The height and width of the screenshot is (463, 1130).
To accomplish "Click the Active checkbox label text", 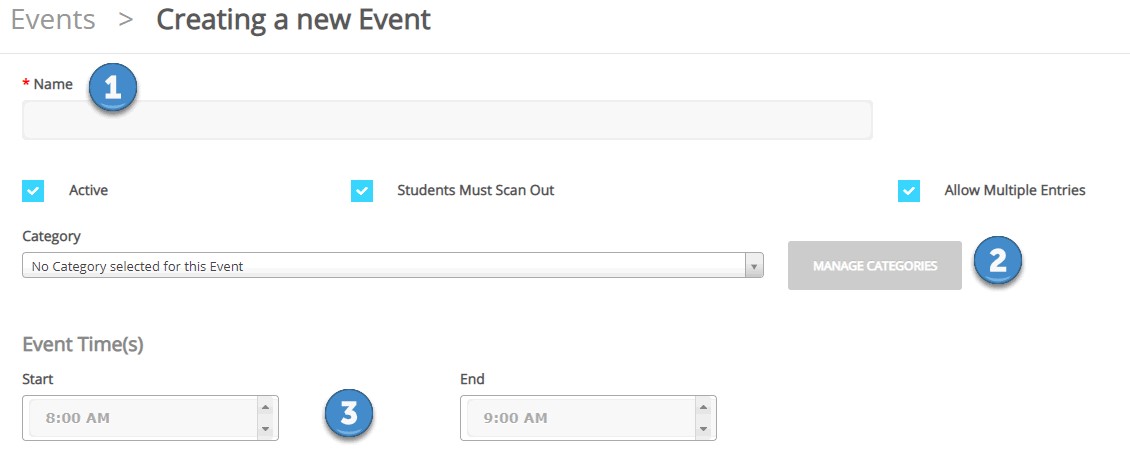I will pos(89,190).
